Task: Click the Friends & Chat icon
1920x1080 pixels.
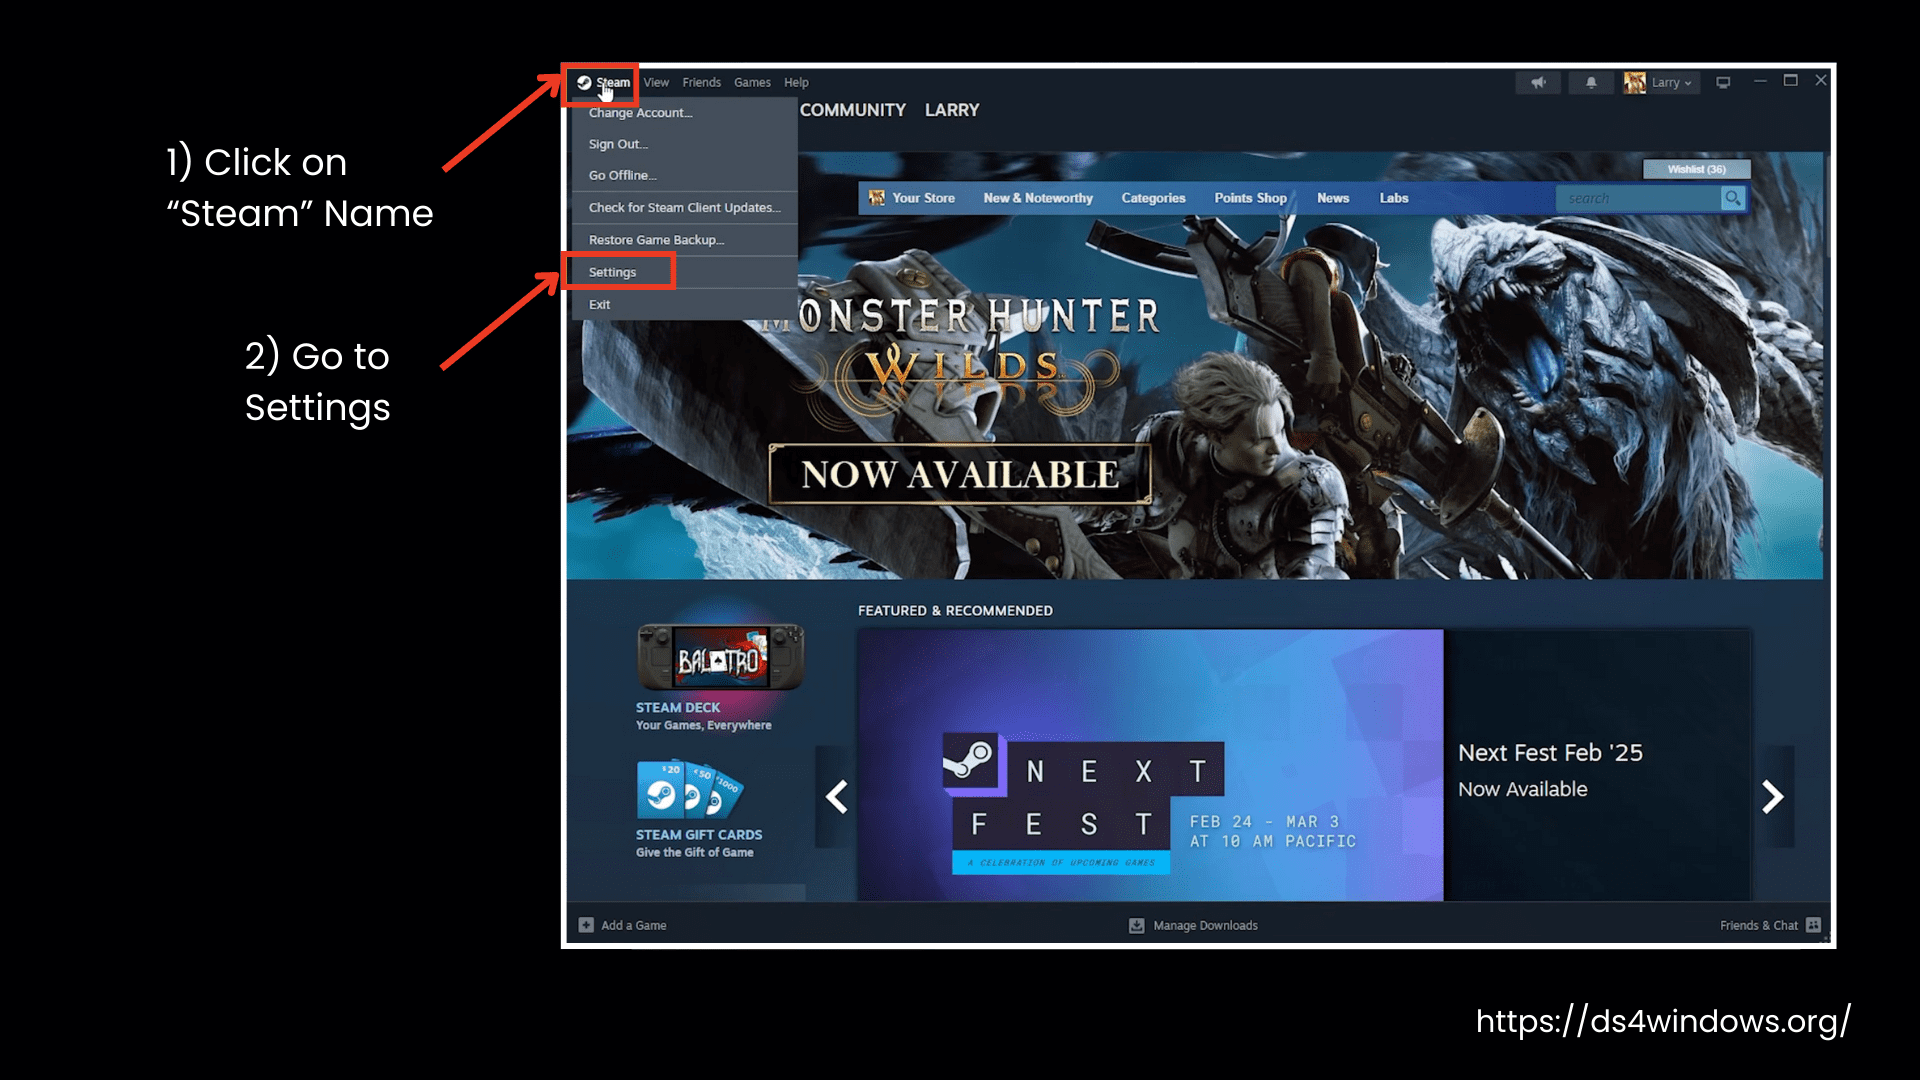Action: [1814, 925]
